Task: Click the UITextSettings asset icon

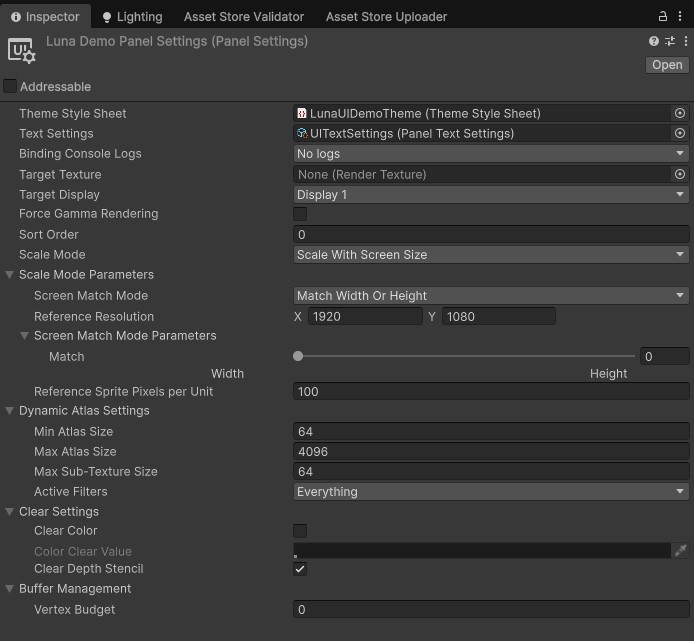Action: click(x=302, y=133)
